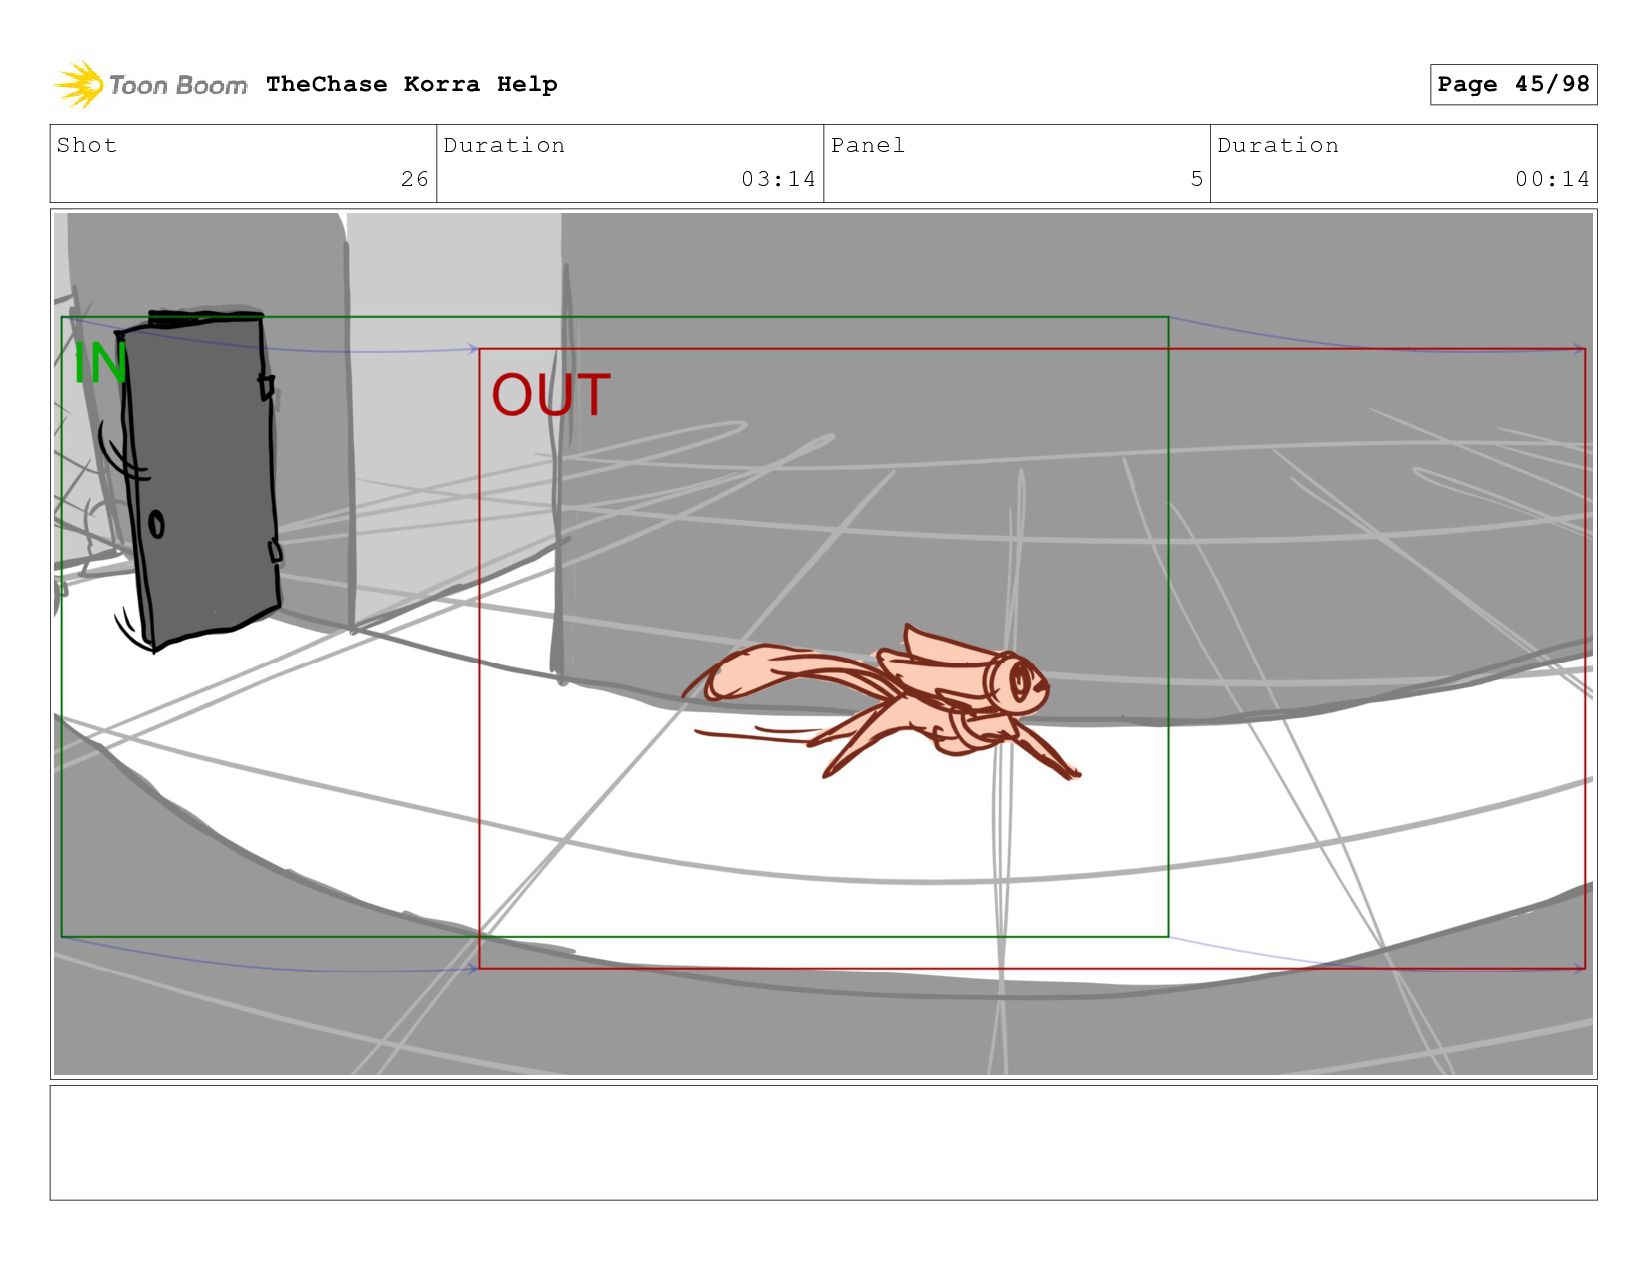
Task: Click the "Page 45/98" page indicator
Action: tap(1513, 84)
